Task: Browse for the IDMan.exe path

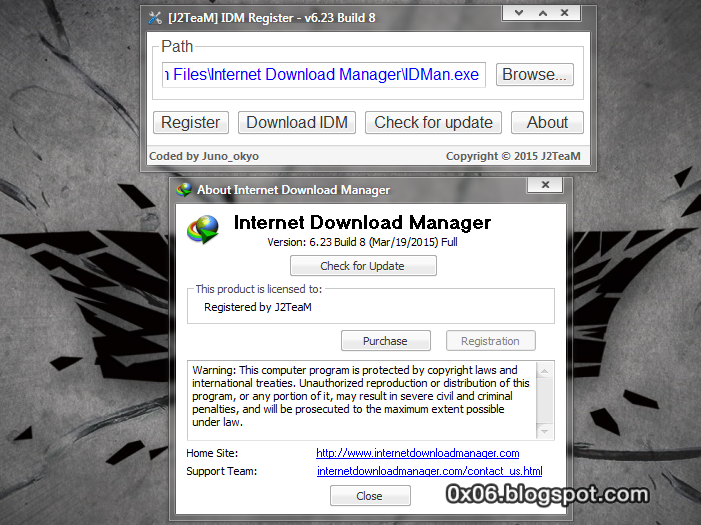Action: (x=535, y=74)
